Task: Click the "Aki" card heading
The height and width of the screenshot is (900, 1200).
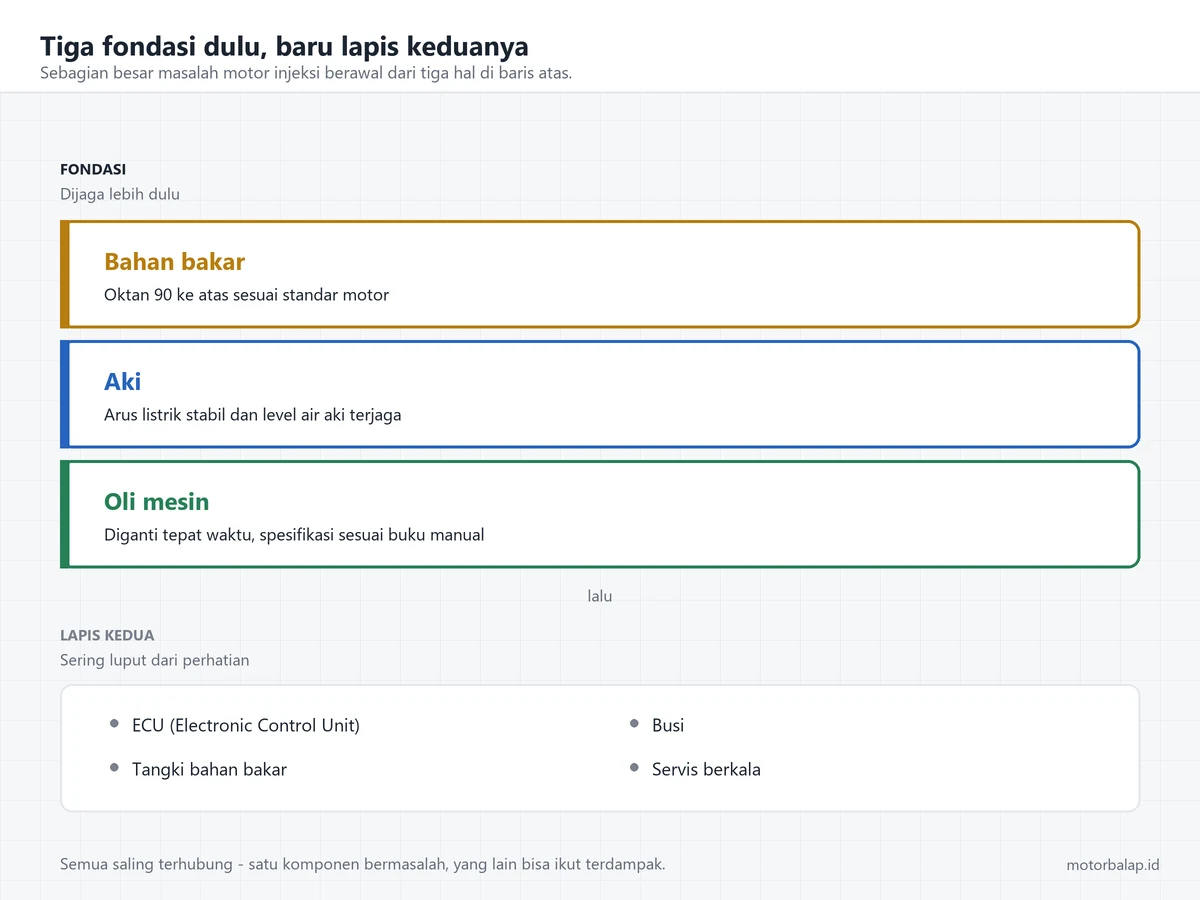Action: [122, 382]
